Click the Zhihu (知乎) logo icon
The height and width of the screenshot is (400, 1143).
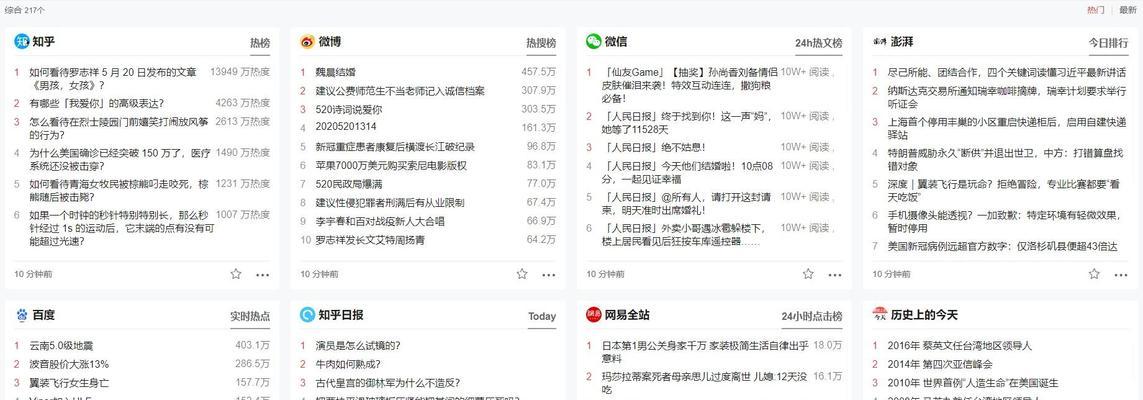tap(22, 42)
